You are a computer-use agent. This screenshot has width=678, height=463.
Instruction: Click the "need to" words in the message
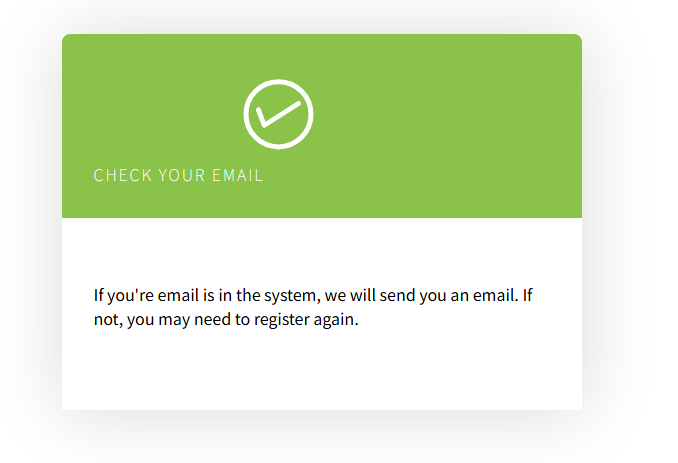click(222, 320)
